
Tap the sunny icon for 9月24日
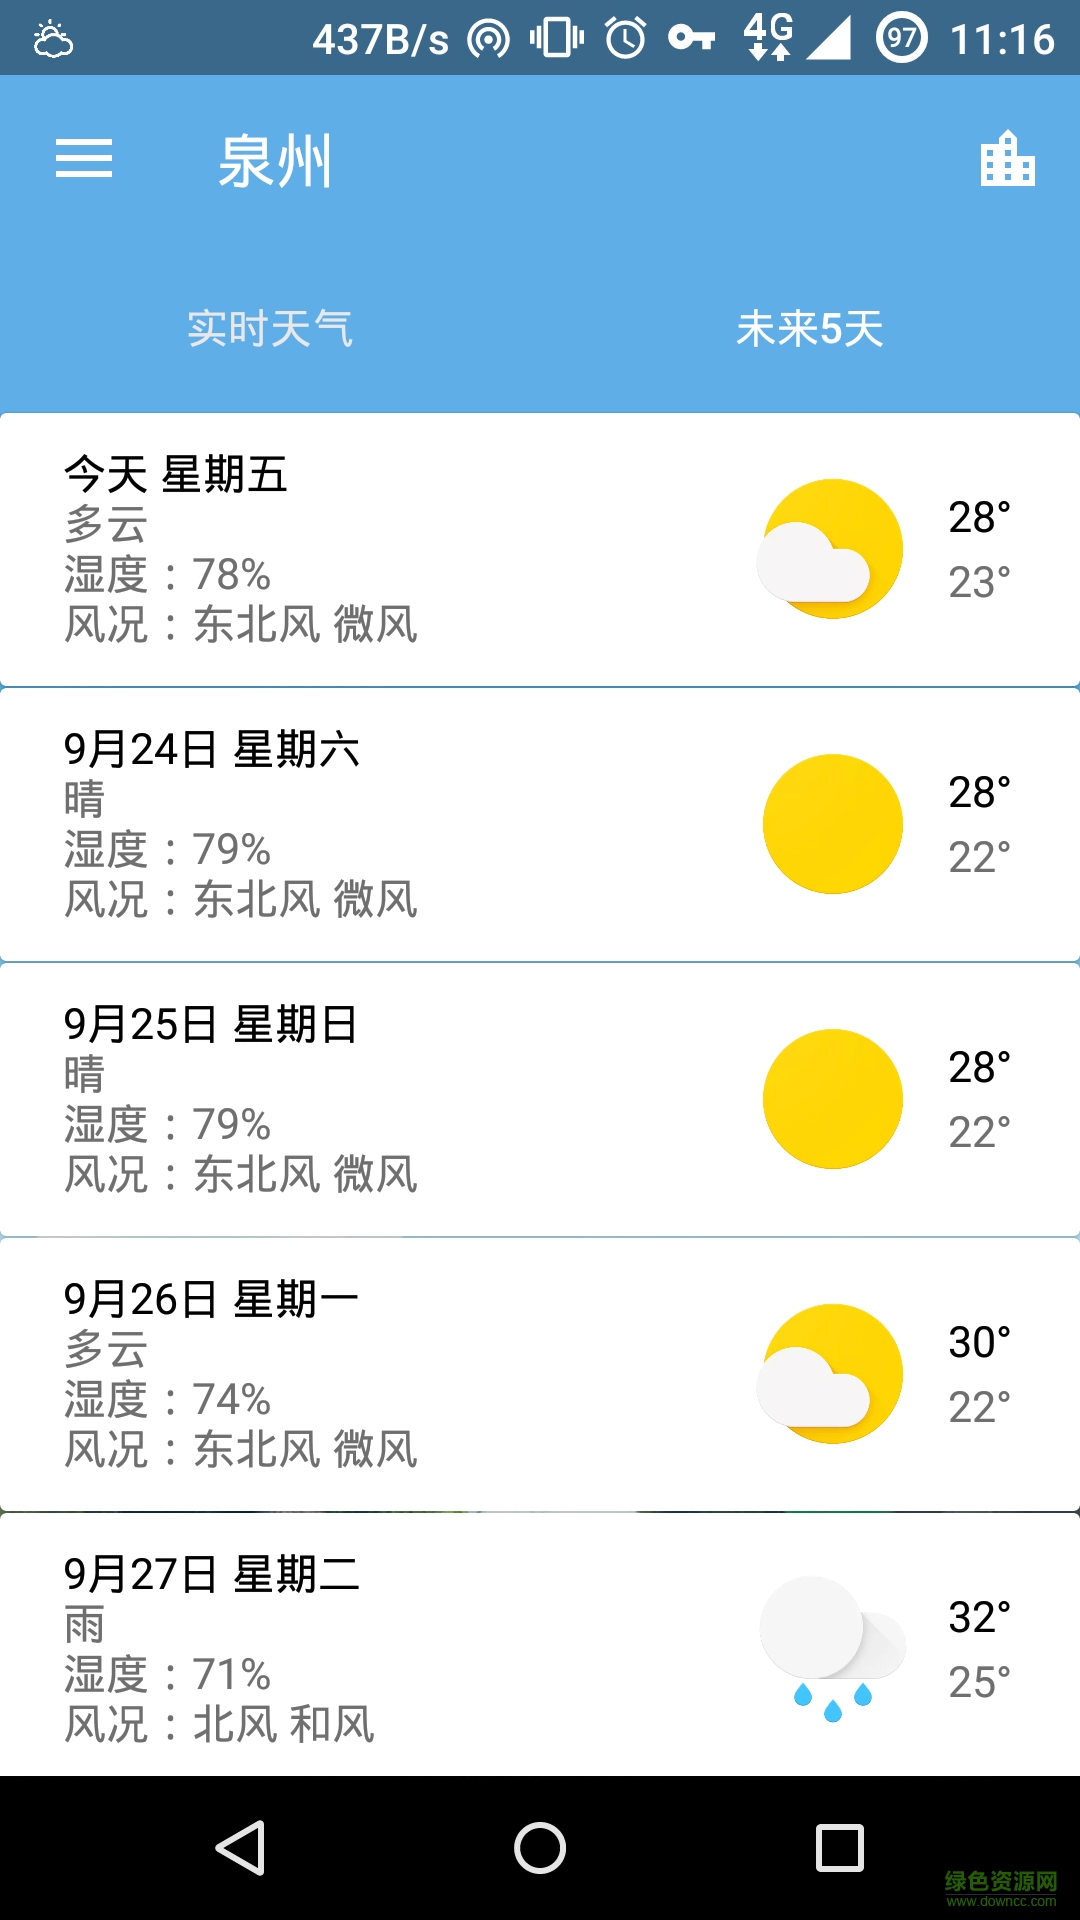coord(832,824)
